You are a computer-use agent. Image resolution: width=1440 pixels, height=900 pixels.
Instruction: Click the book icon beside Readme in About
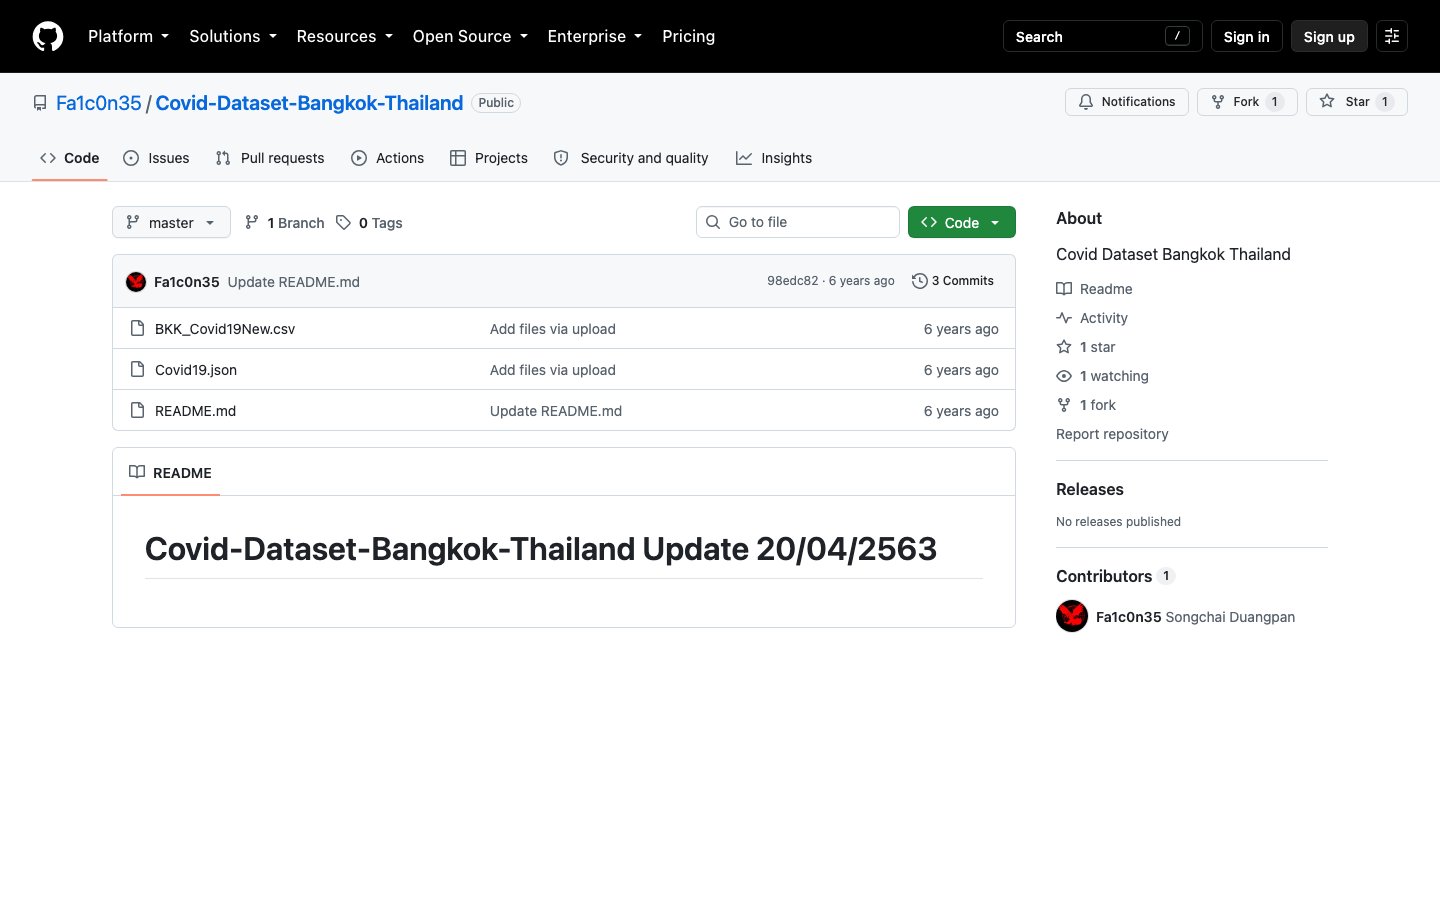pos(1064,289)
